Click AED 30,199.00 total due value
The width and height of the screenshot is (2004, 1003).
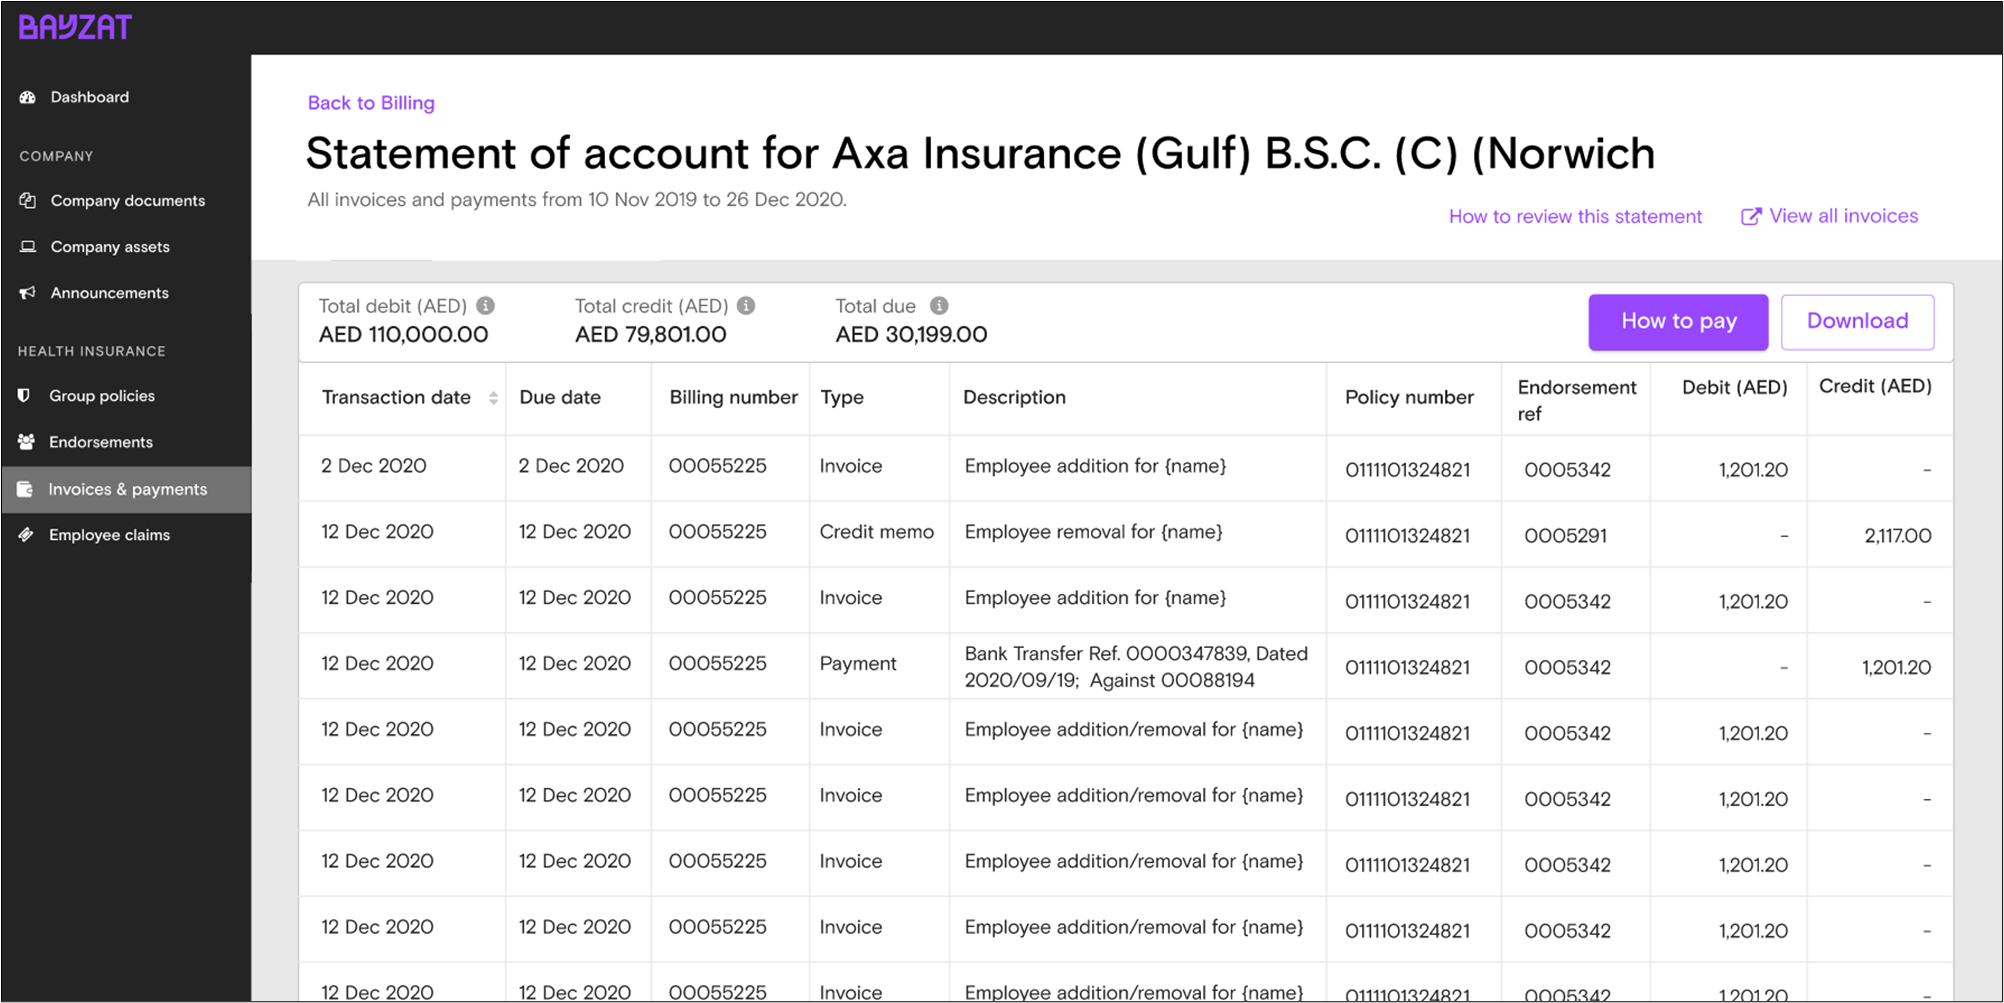point(911,335)
